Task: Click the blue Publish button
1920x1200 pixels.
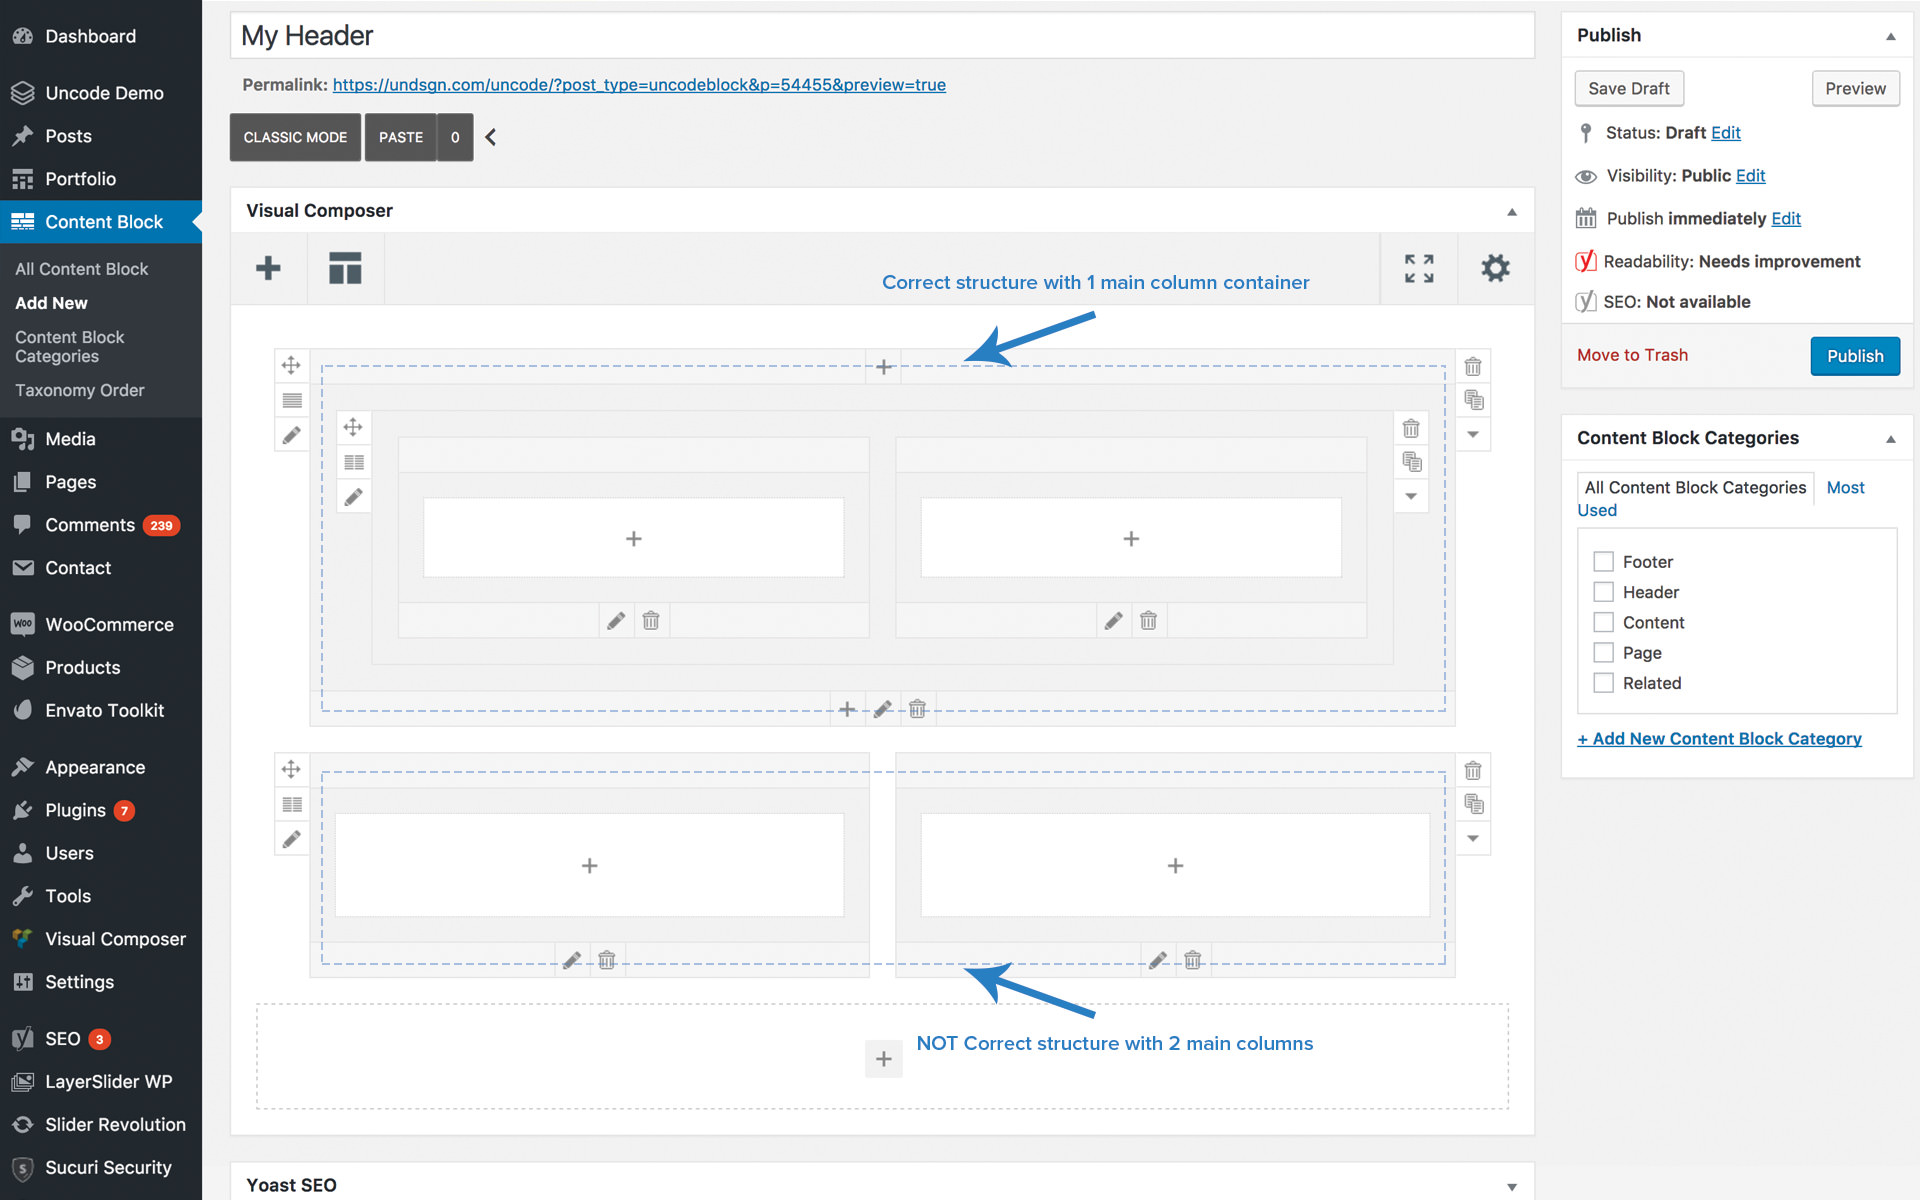Action: [1854, 356]
